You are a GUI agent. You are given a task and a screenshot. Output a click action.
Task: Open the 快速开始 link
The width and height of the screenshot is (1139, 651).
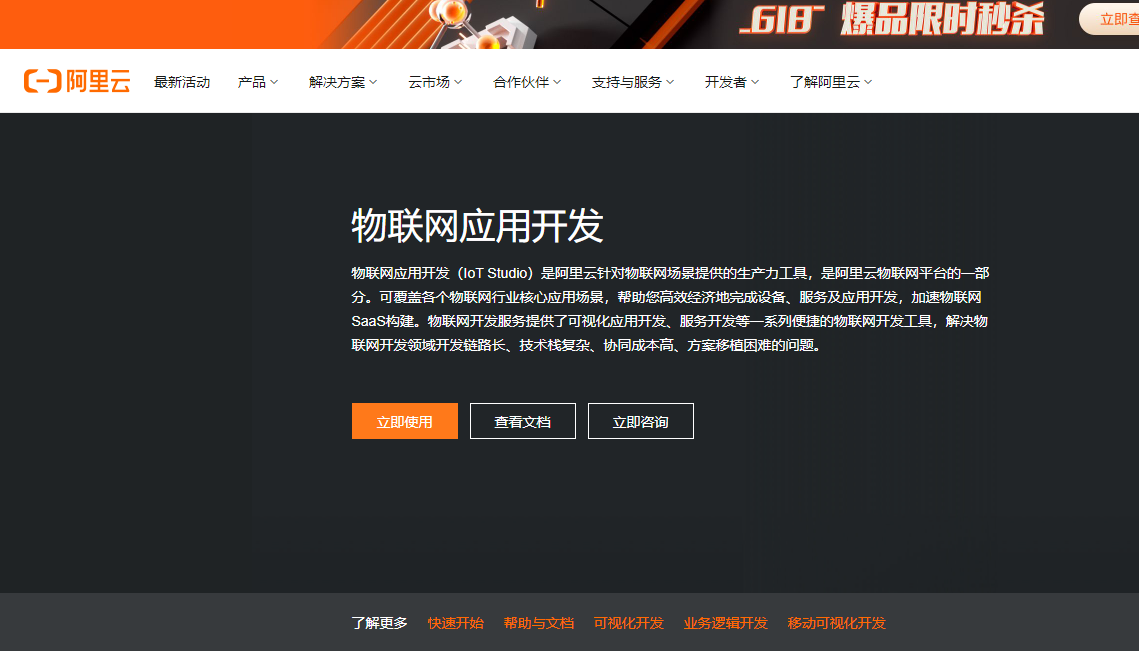click(455, 623)
